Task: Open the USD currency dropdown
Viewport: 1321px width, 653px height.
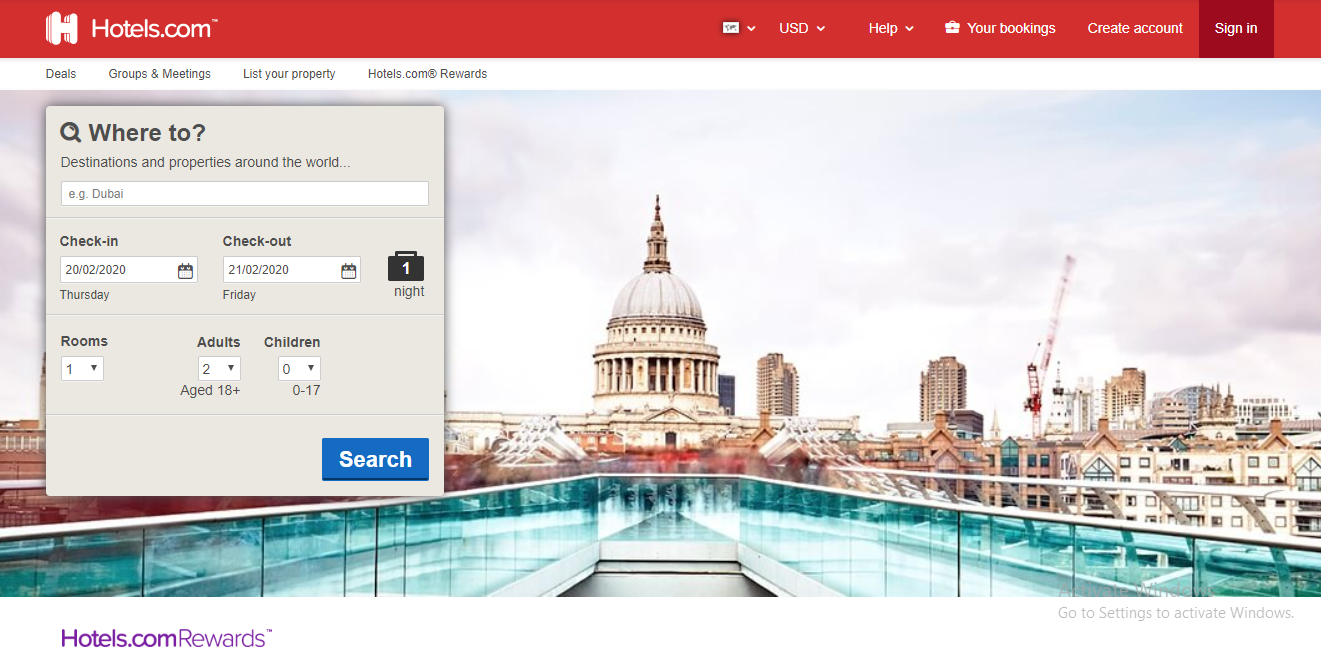Action: 802,28
